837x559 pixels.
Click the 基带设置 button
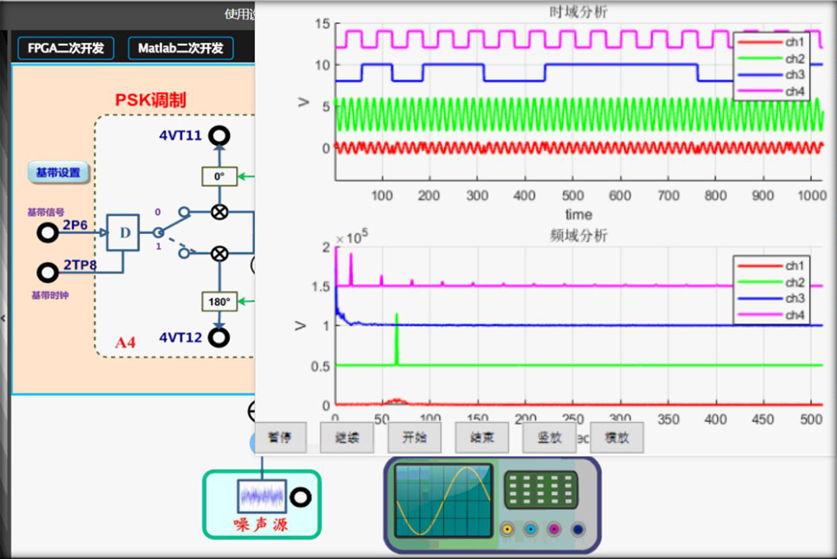(58, 173)
